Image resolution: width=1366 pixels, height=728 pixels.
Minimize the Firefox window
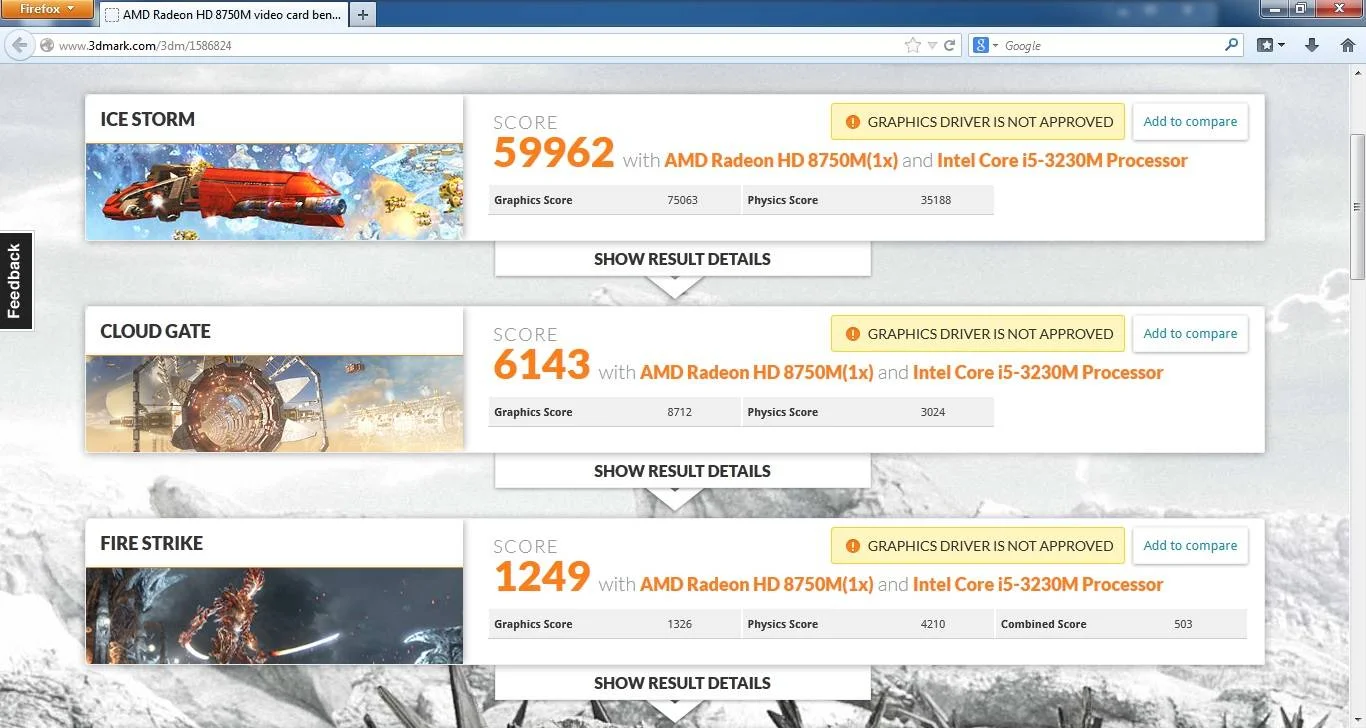[1273, 8]
